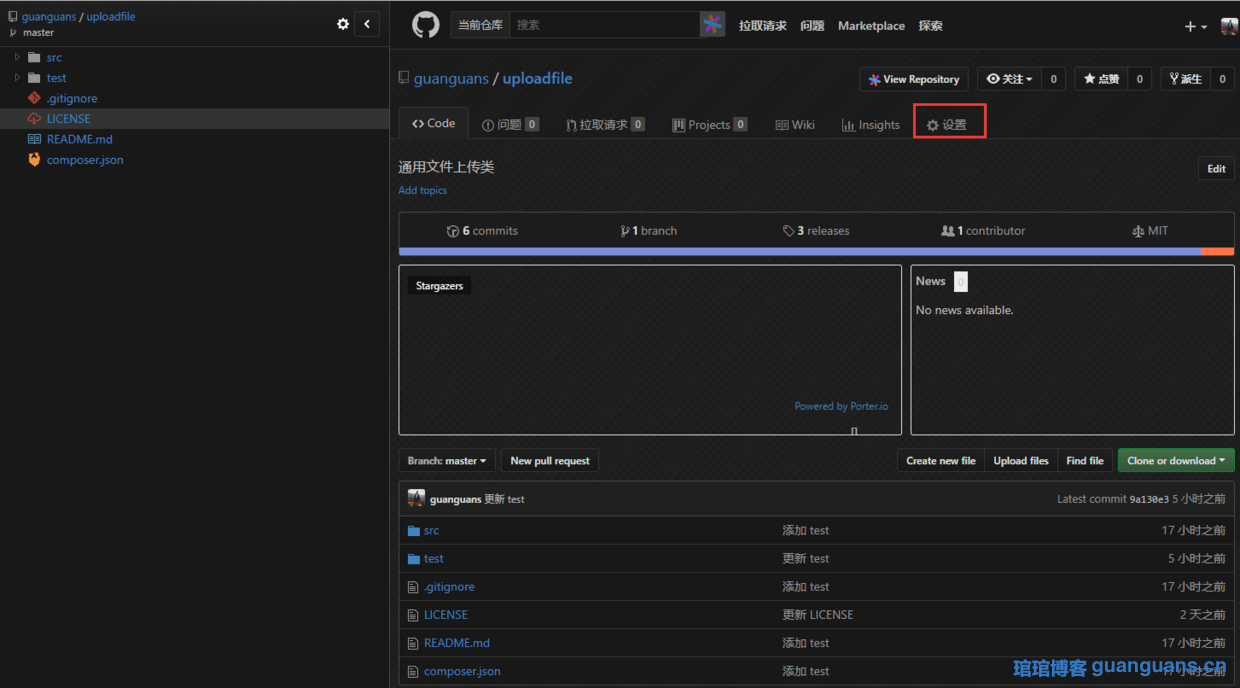Image resolution: width=1240 pixels, height=688 pixels.
Task: Open 问题 in the top navigation
Action: [812, 26]
